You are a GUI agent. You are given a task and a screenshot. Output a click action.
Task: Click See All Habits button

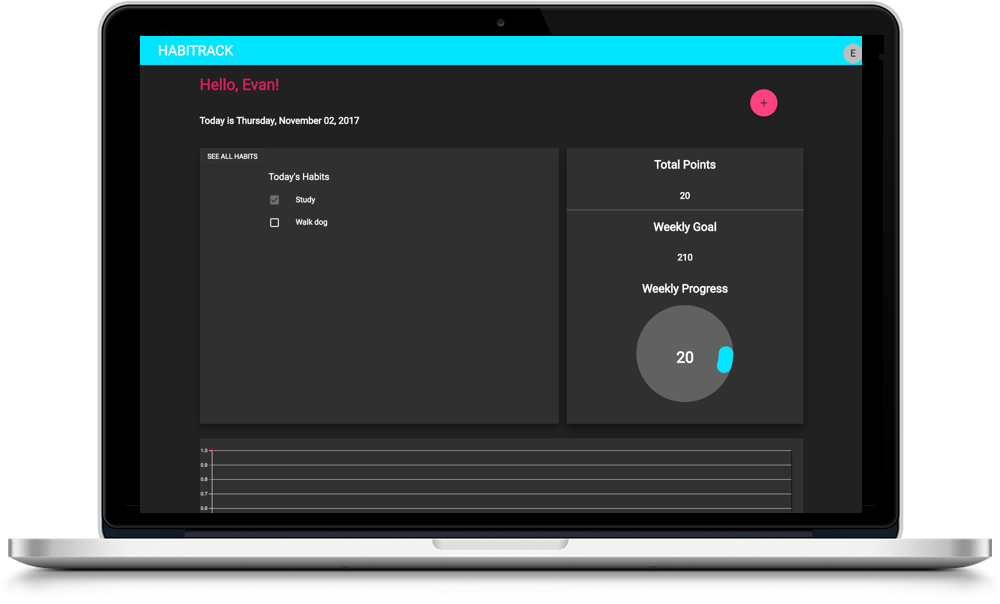point(232,157)
